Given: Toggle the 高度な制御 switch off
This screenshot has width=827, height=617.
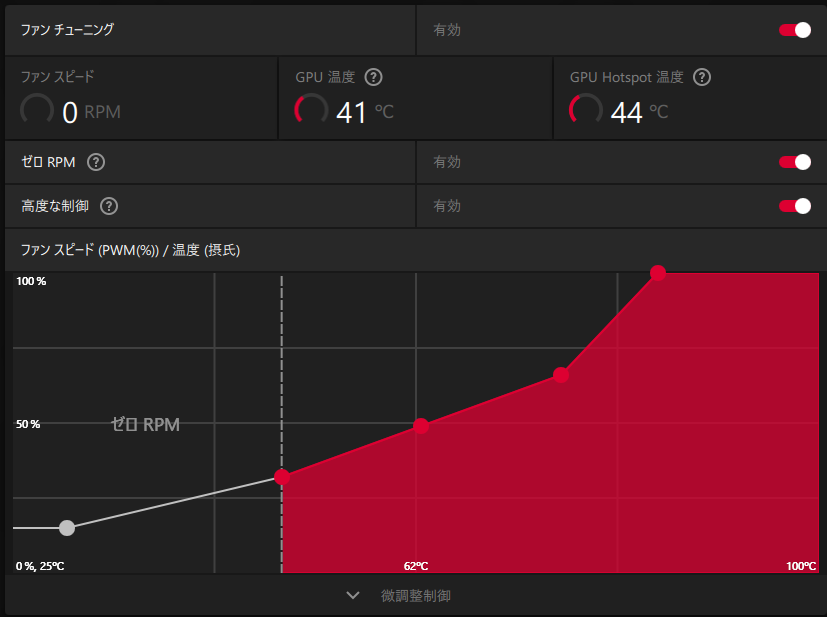Looking at the screenshot, I should 795,206.
